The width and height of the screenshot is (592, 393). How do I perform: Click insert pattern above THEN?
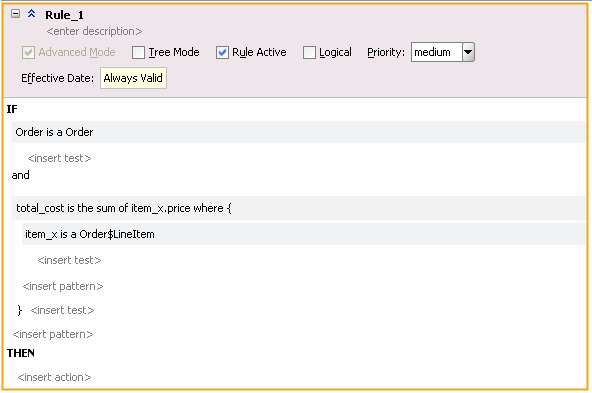[x=53, y=334]
